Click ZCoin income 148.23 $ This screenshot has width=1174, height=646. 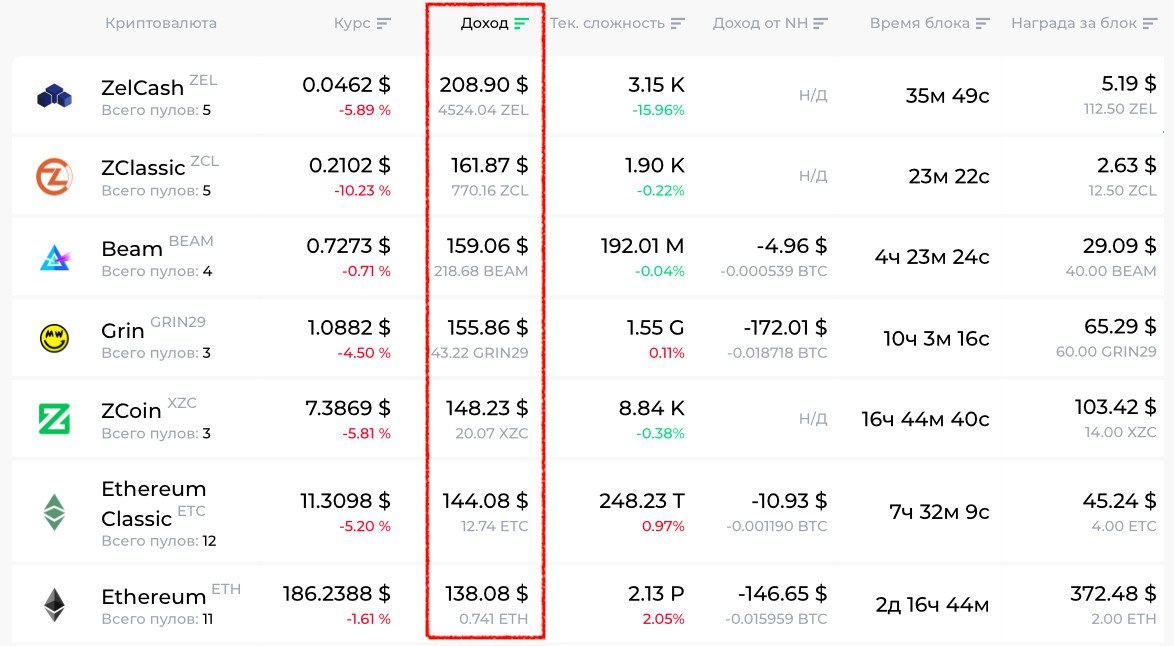point(487,408)
